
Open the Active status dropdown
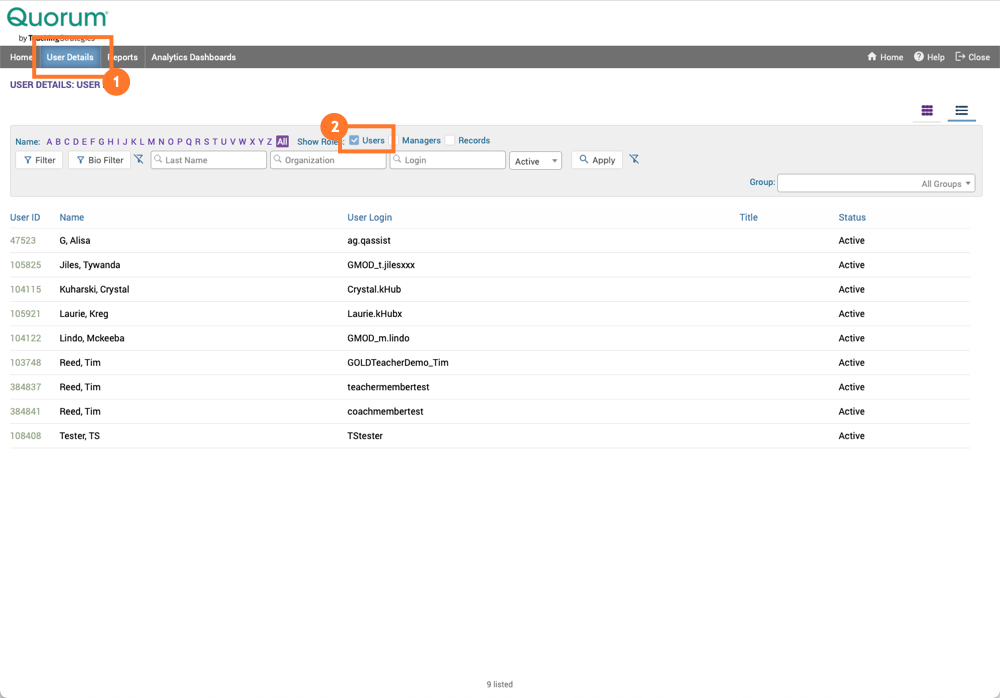pyautogui.click(x=535, y=161)
